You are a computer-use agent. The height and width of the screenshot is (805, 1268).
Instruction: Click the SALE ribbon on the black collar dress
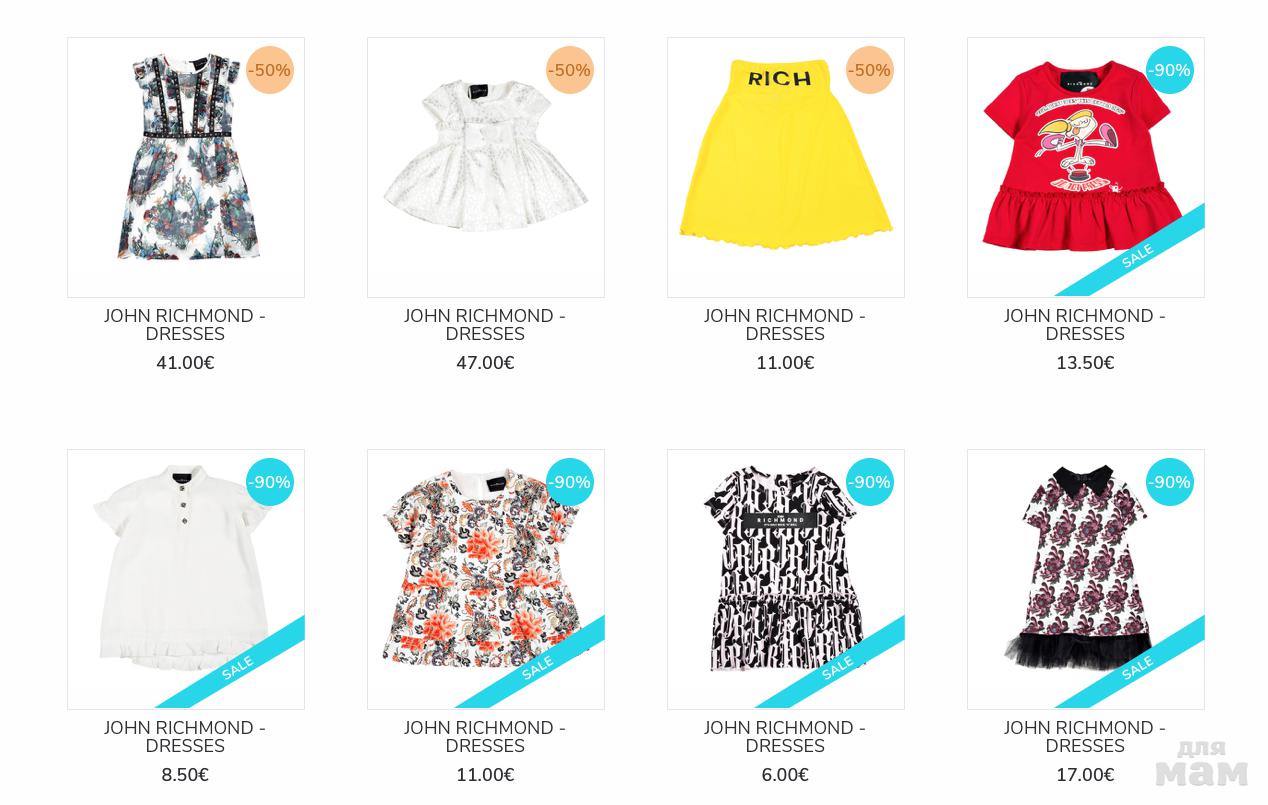(1137, 668)
